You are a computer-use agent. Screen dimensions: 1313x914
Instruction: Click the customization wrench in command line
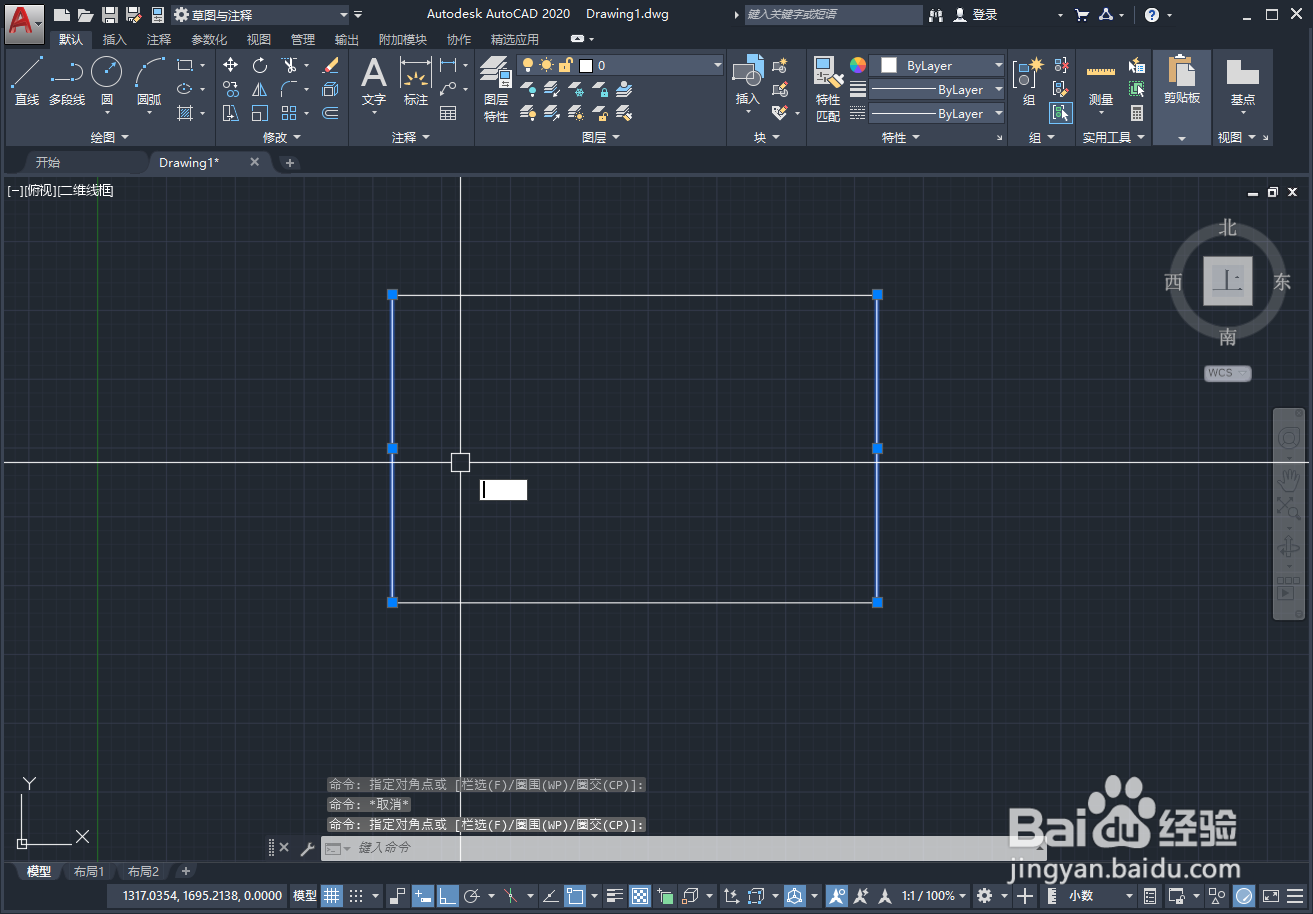pyautogui.click(x=307, y=848)
